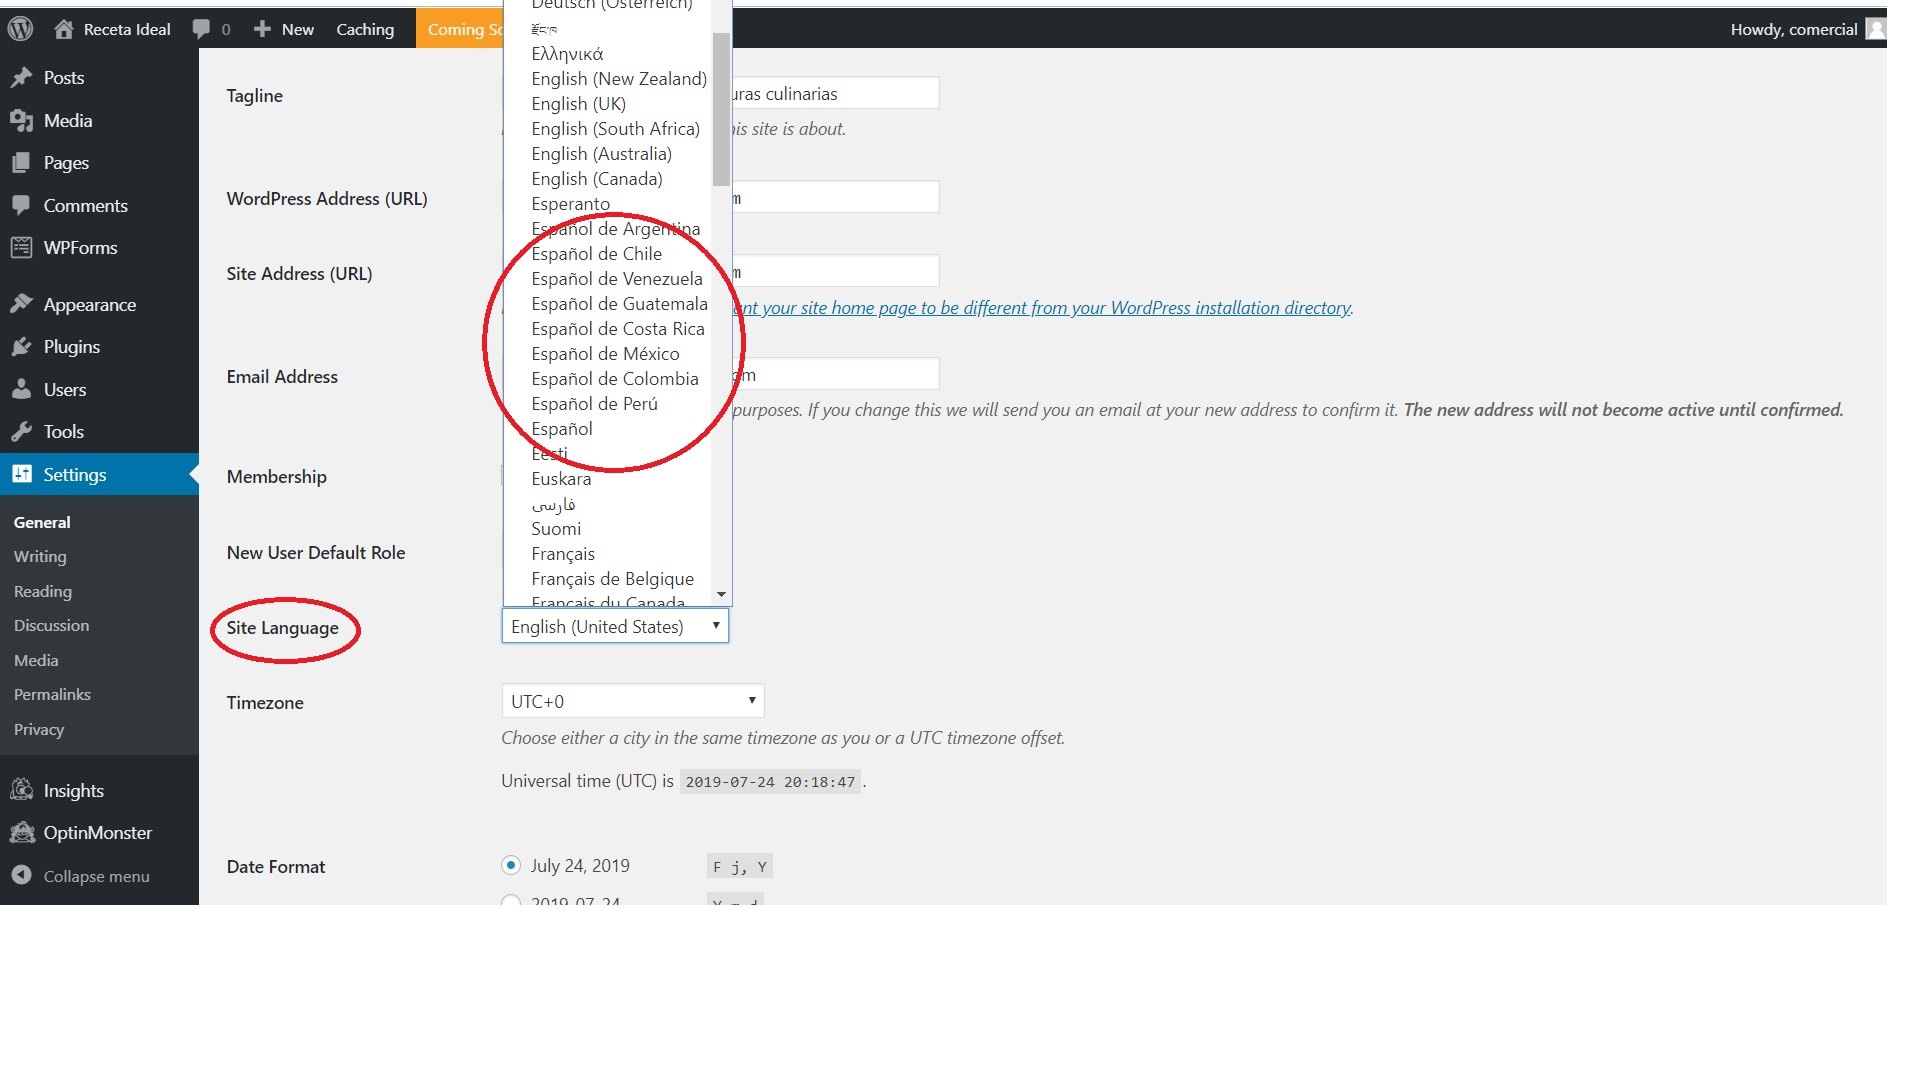
Task: Click the Caching item in admin bar
Action: (x=365, y=29)
